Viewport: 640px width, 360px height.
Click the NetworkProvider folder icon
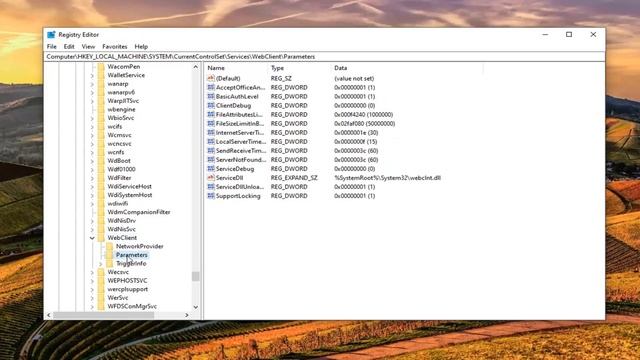[x=109, y=246]
